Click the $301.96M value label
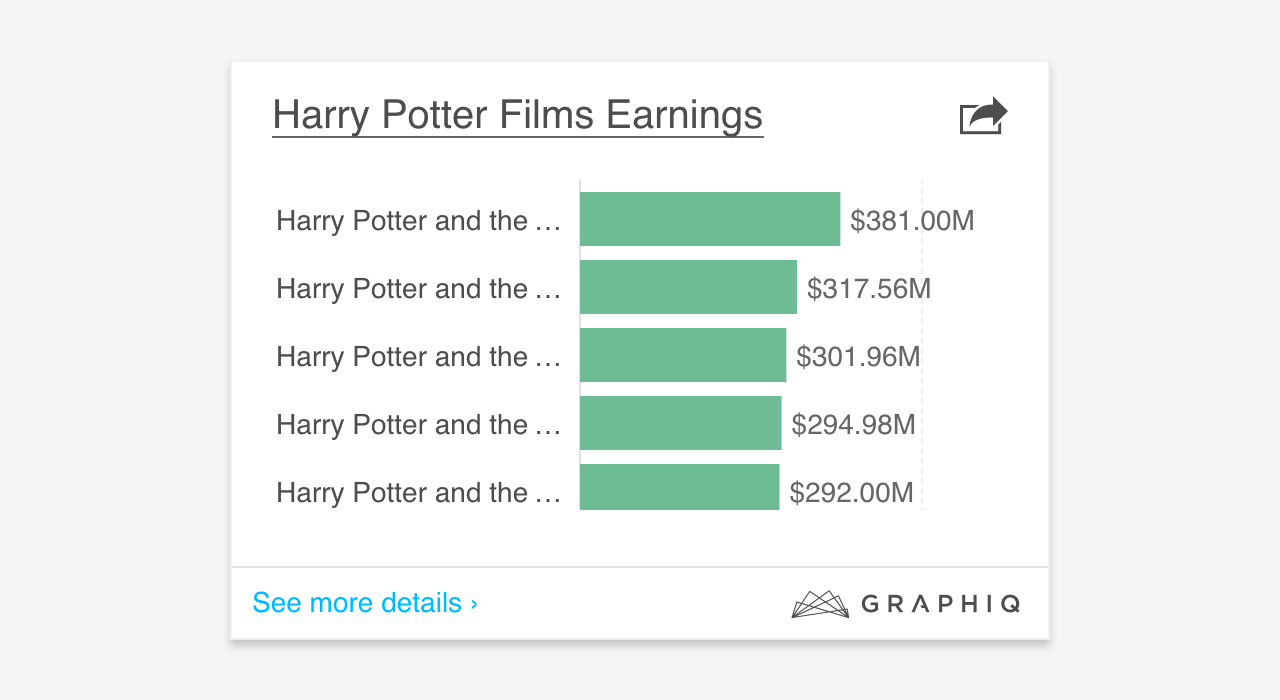This screenshot has width=1280, height=700. 858,357
